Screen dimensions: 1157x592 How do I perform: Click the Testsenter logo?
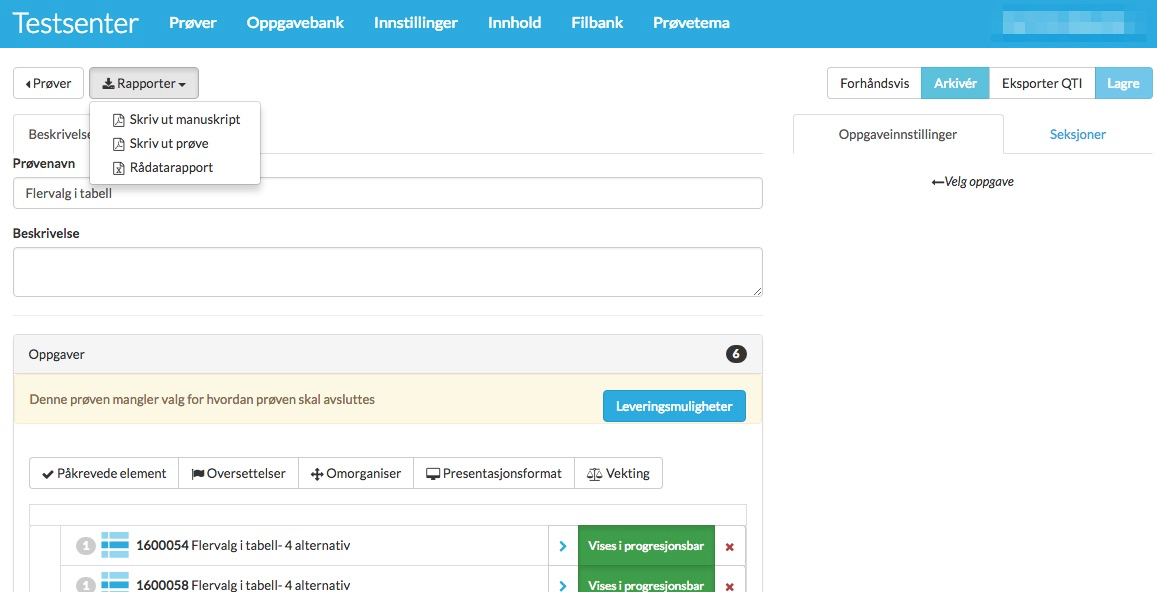[75, 23]
